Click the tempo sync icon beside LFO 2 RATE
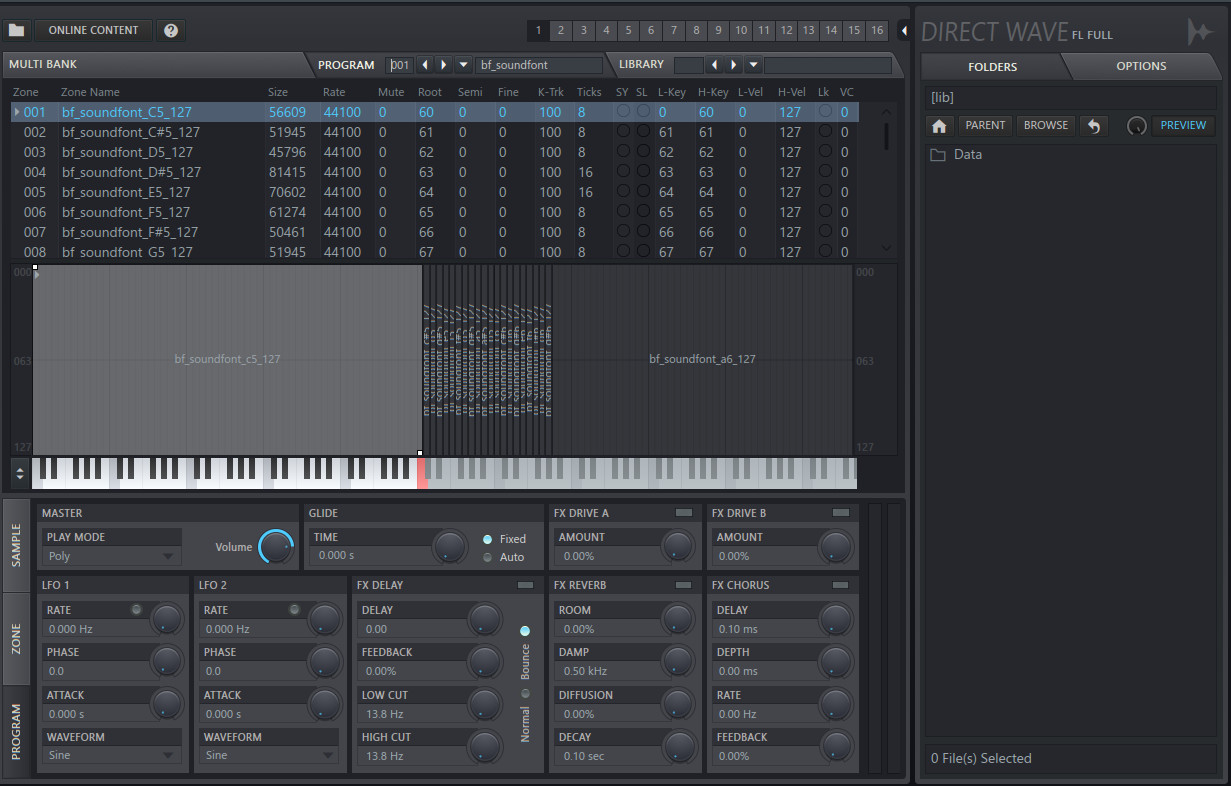This screenshot has height=786, width=1231. (x=296, y=608)
